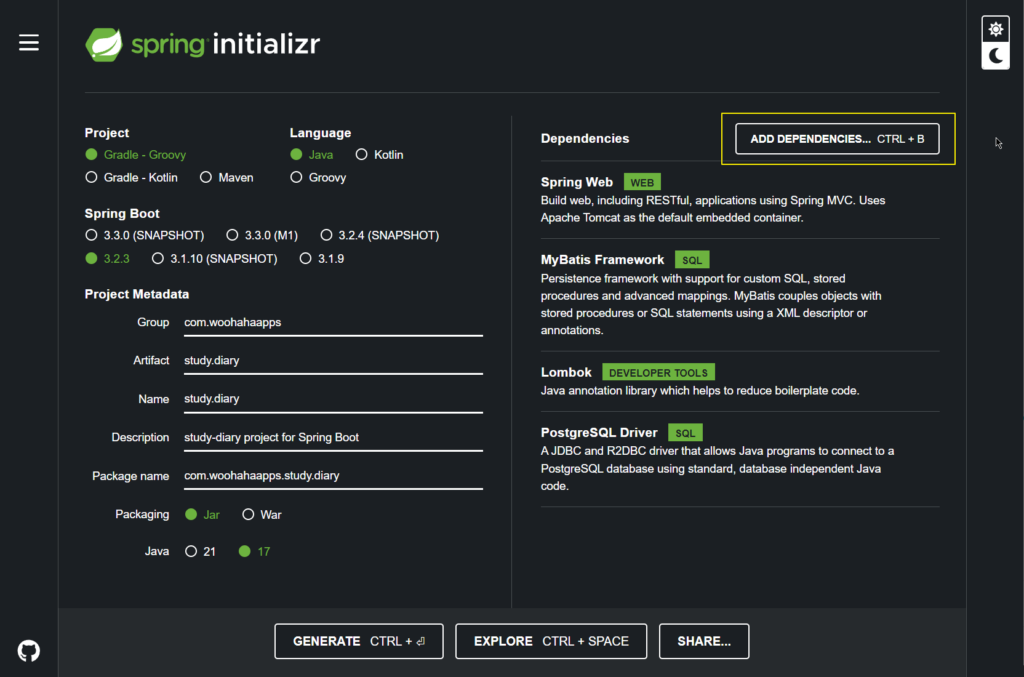The image size is (1024, 677).
Task: Click the PostgreSQL Driver dependency
Action: [740, 459]
